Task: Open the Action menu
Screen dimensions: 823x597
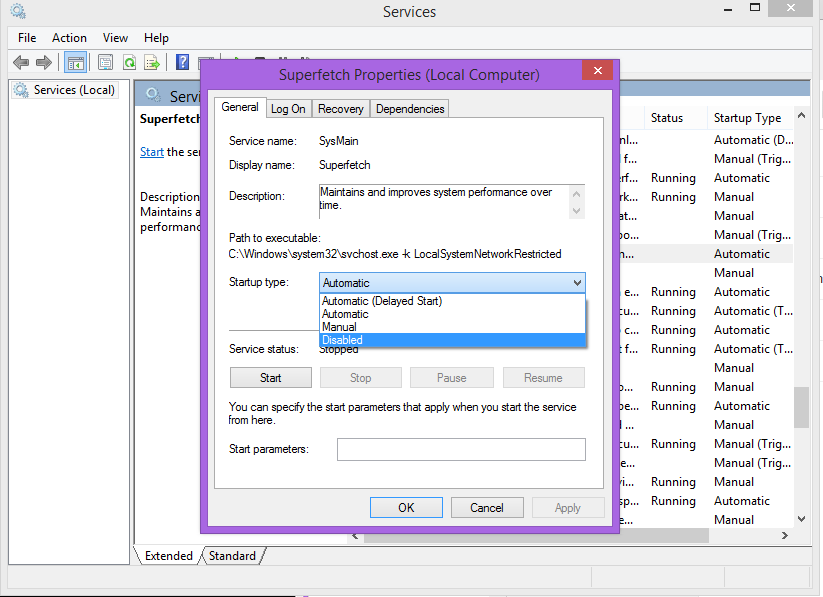Action: [69, 38]
